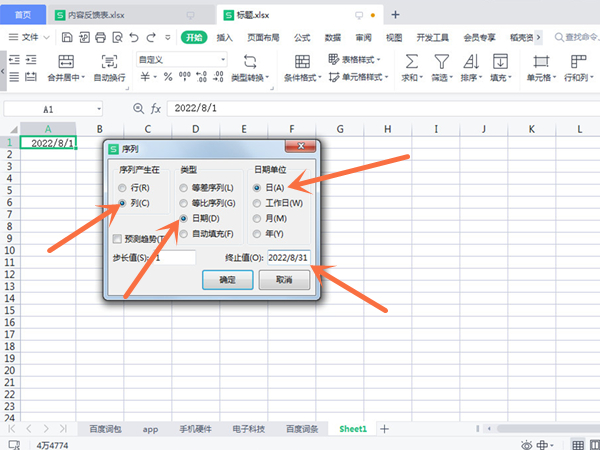Switch to the 公式 formula ribbon tab
The width and height of the screenshot is (600, 450).
(302, 37)
